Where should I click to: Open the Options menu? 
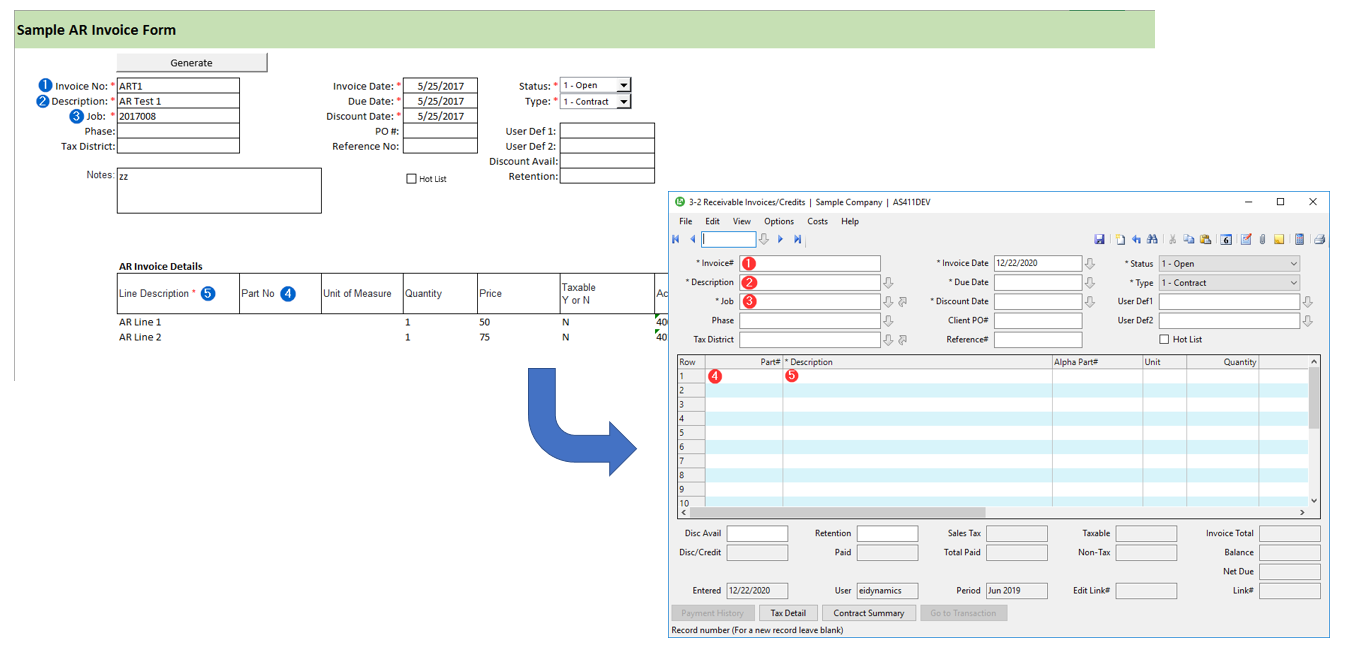click(x=778, y=221)
